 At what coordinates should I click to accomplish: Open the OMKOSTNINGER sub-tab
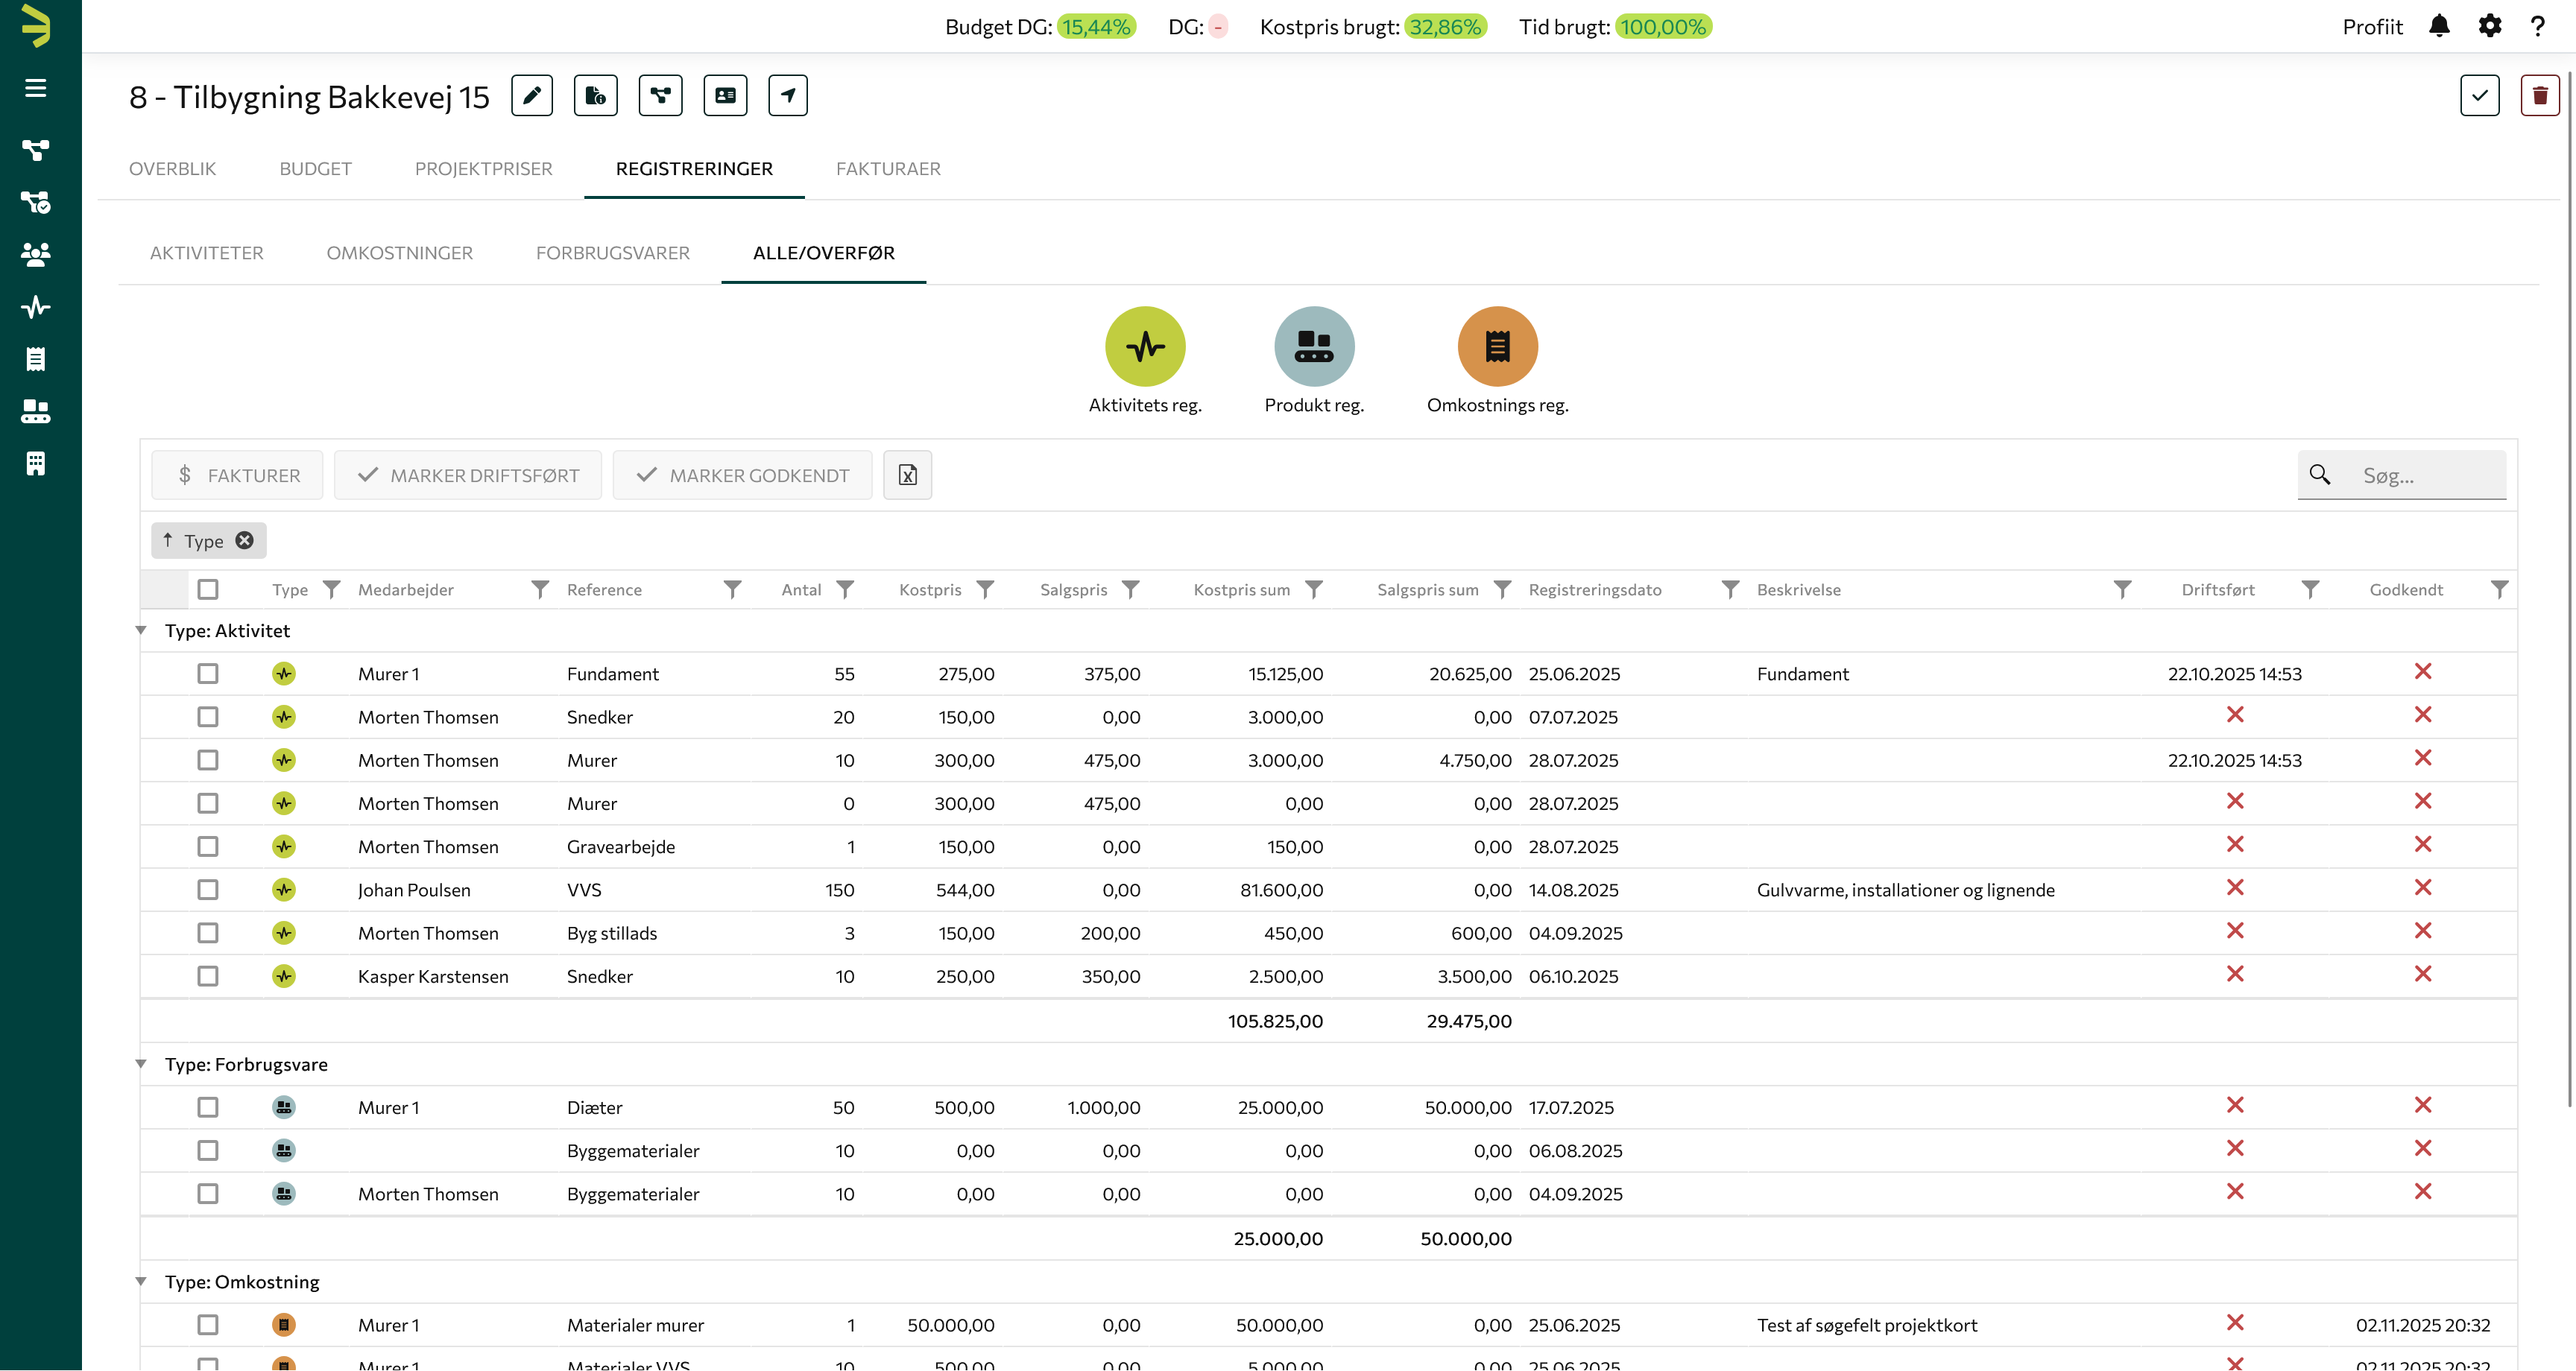tap(399, 253)
